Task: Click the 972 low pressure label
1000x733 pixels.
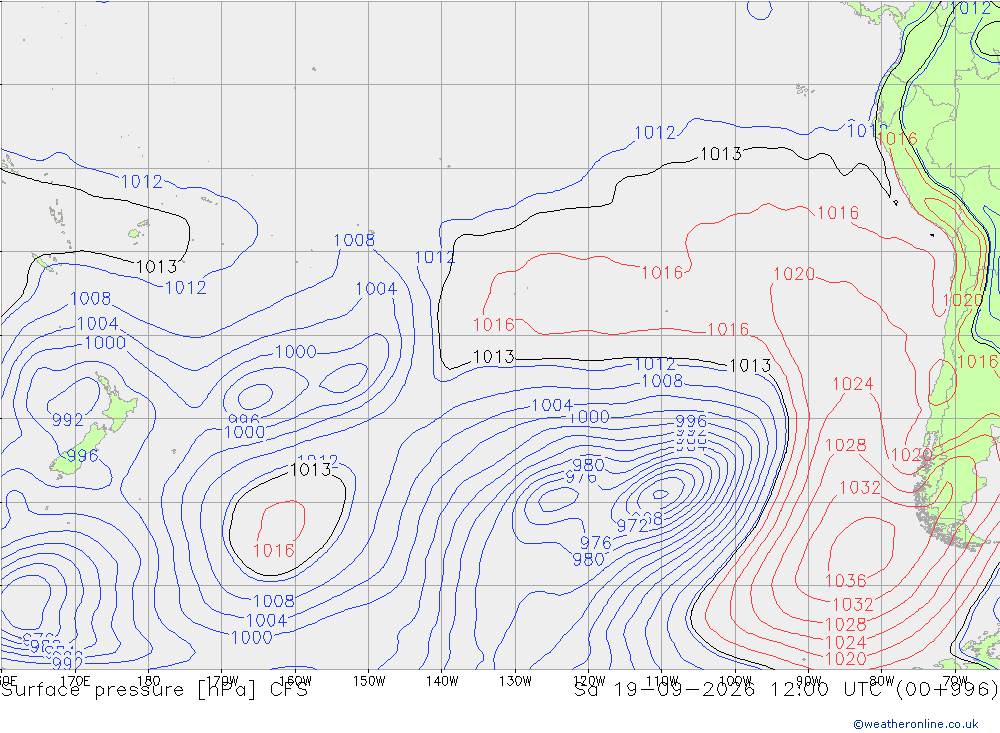Action: [x=632, y=526]
